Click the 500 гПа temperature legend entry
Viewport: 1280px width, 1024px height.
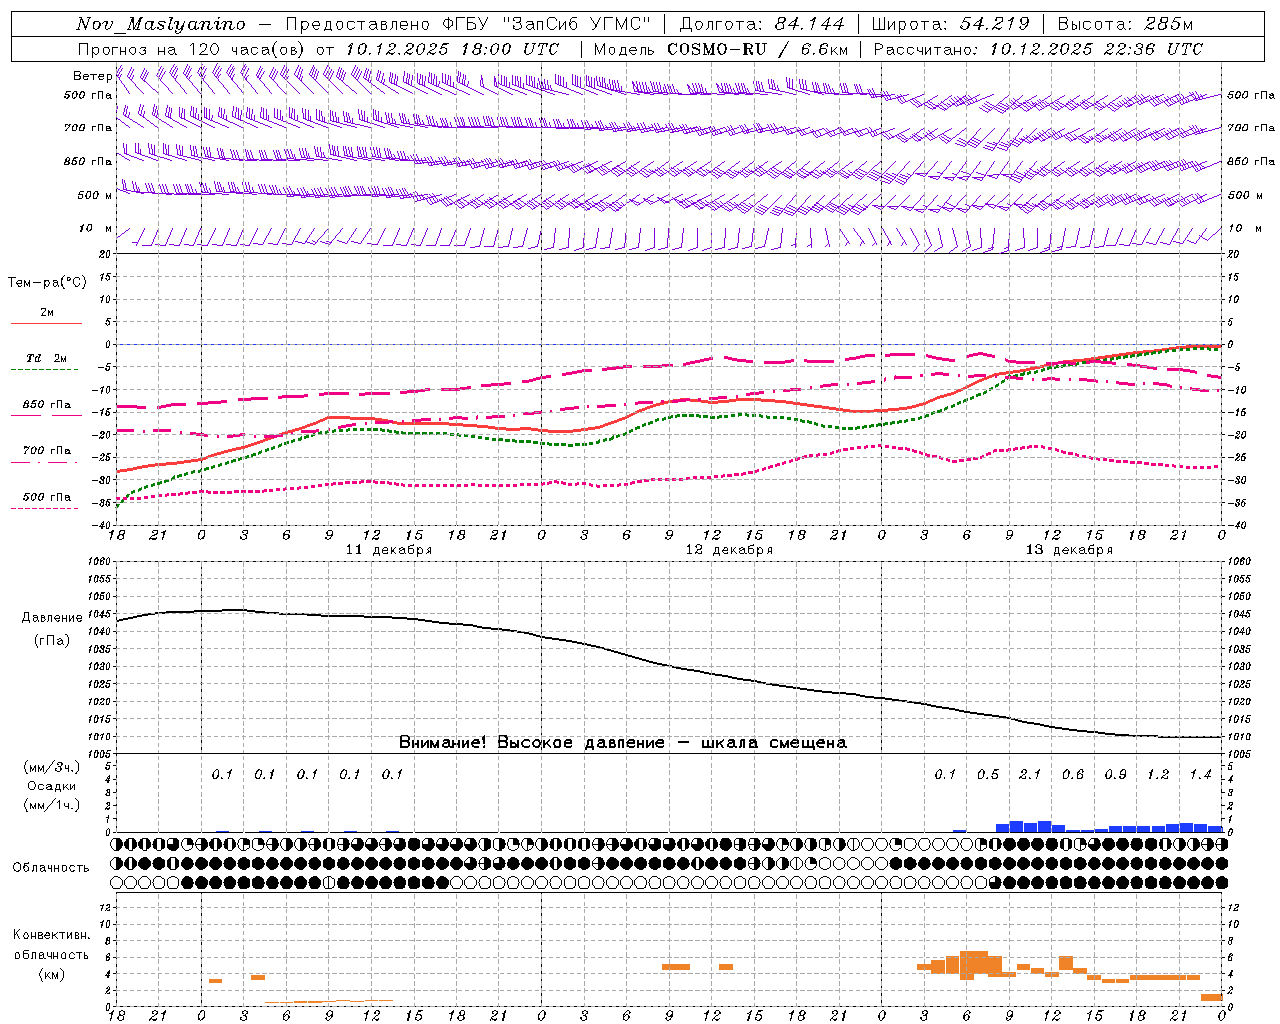[x=47, y=497]
